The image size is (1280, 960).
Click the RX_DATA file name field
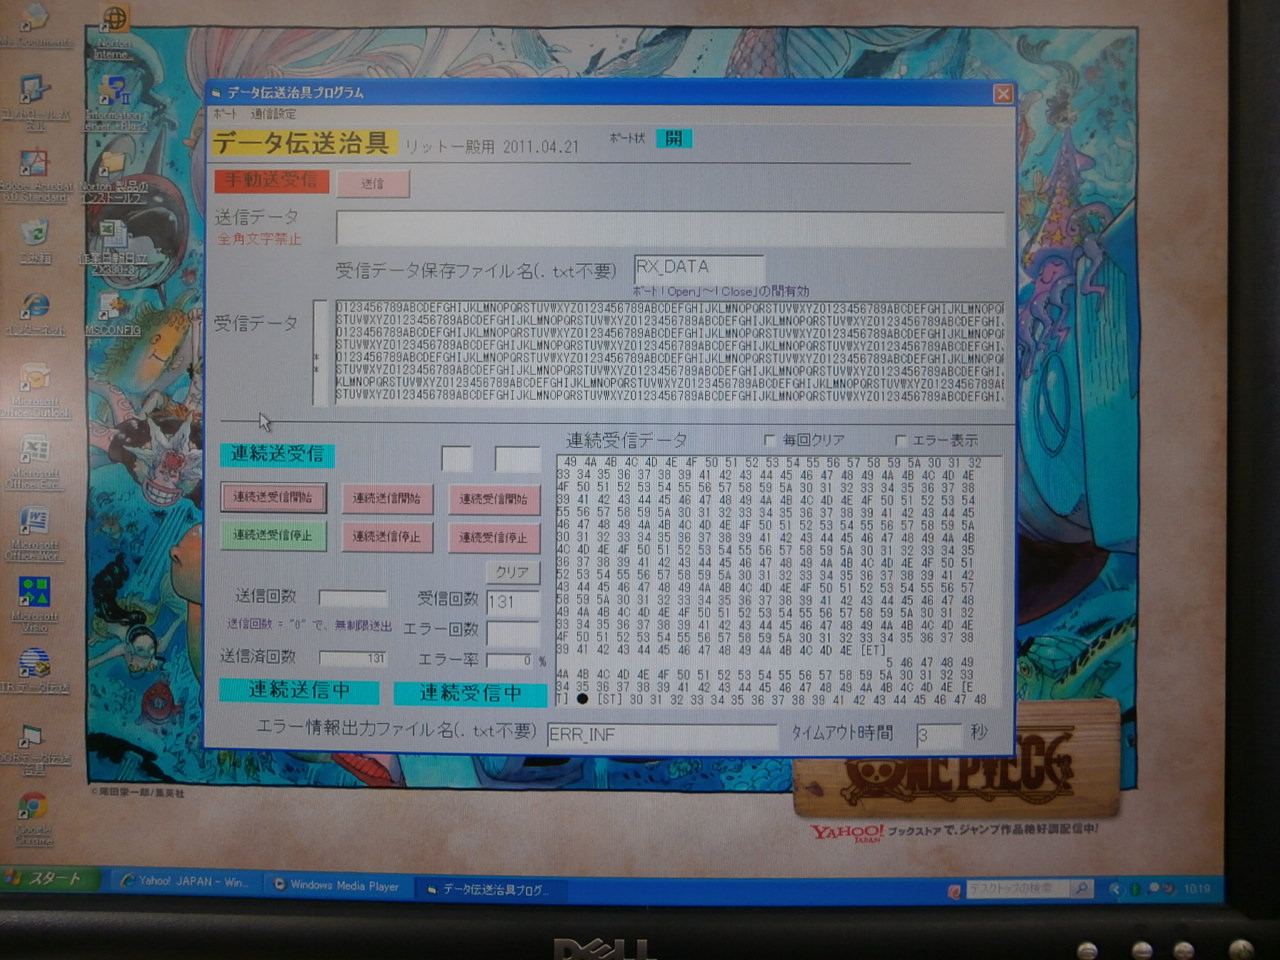[699, 268]
